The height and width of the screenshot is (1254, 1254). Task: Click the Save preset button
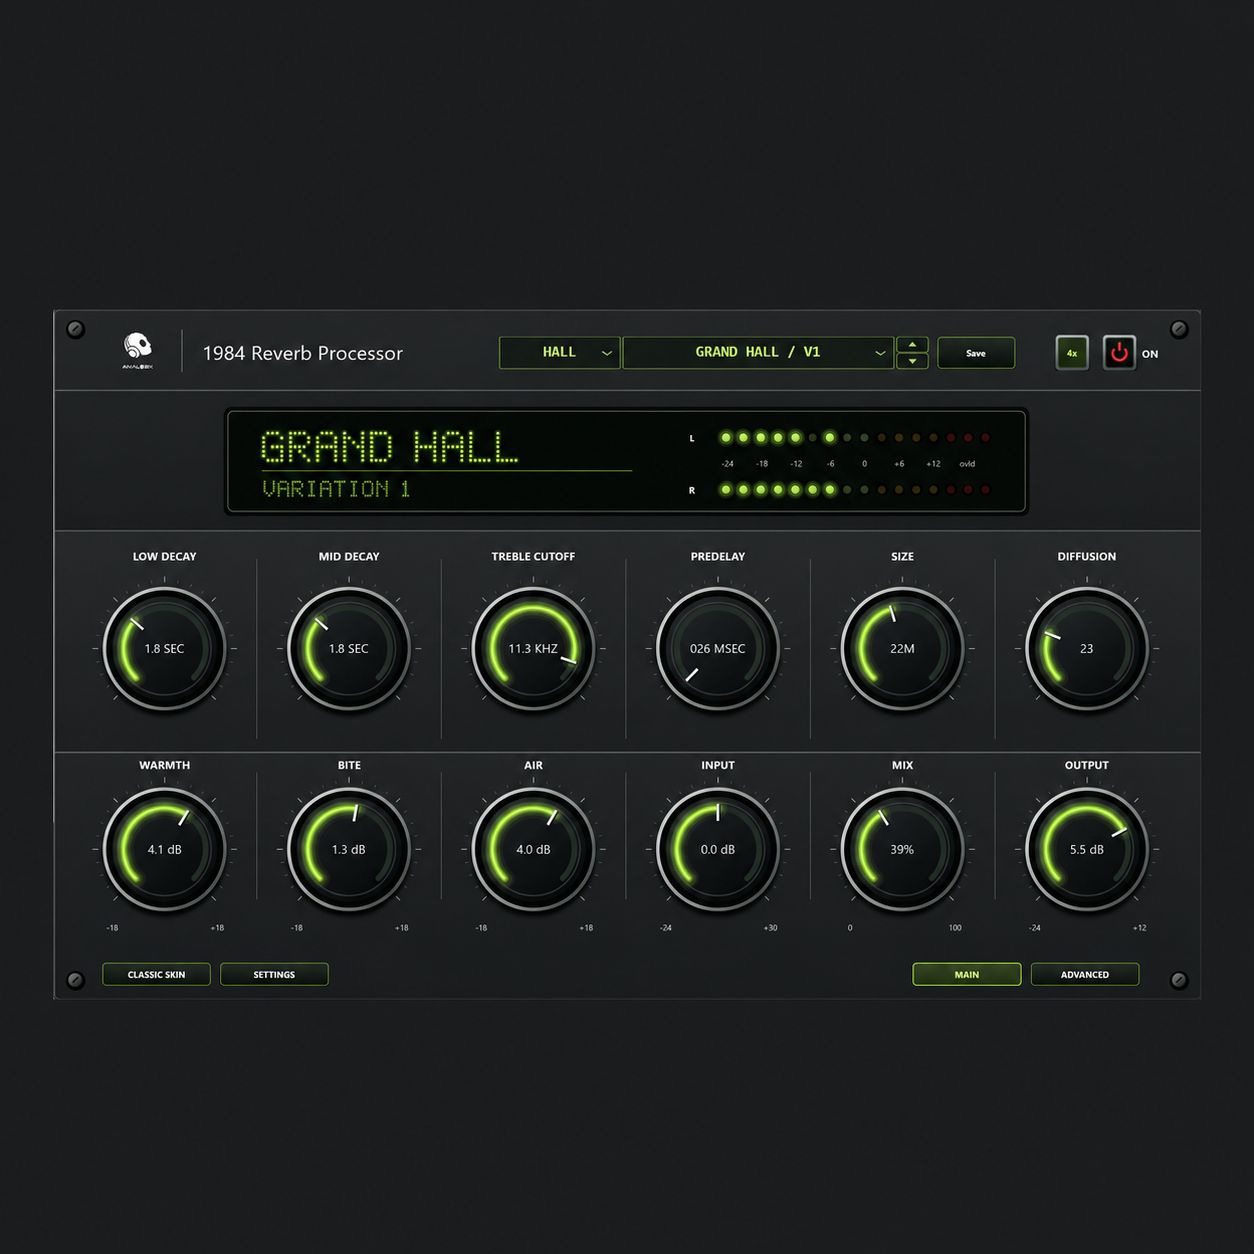976,353
